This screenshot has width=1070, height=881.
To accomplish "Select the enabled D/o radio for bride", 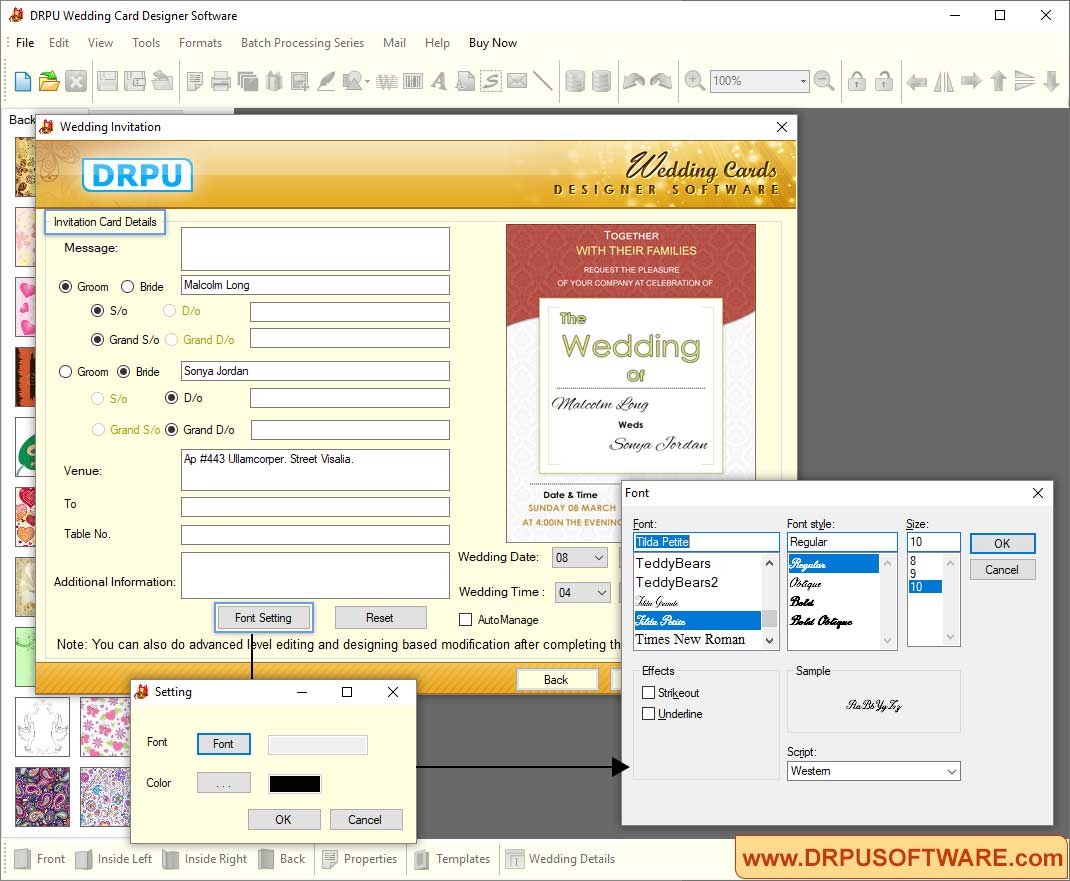I will click(172, 398).
